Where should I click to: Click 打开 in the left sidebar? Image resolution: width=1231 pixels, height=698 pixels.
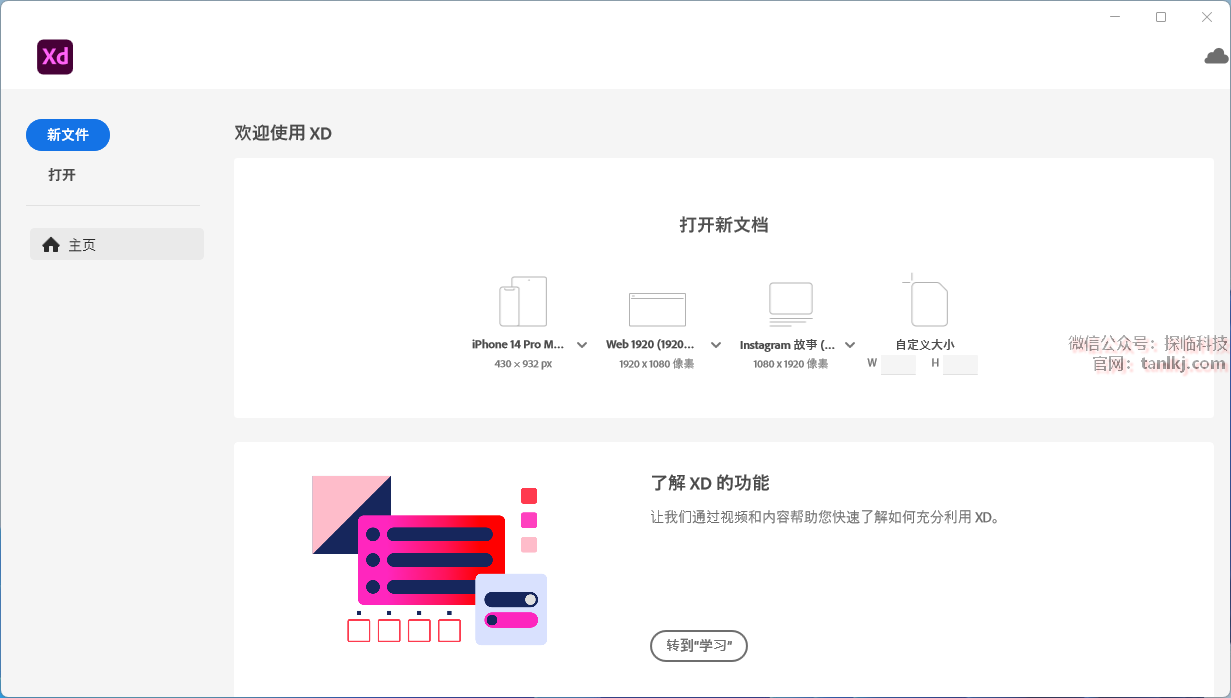pyautogui.click(x=62, y=175)
